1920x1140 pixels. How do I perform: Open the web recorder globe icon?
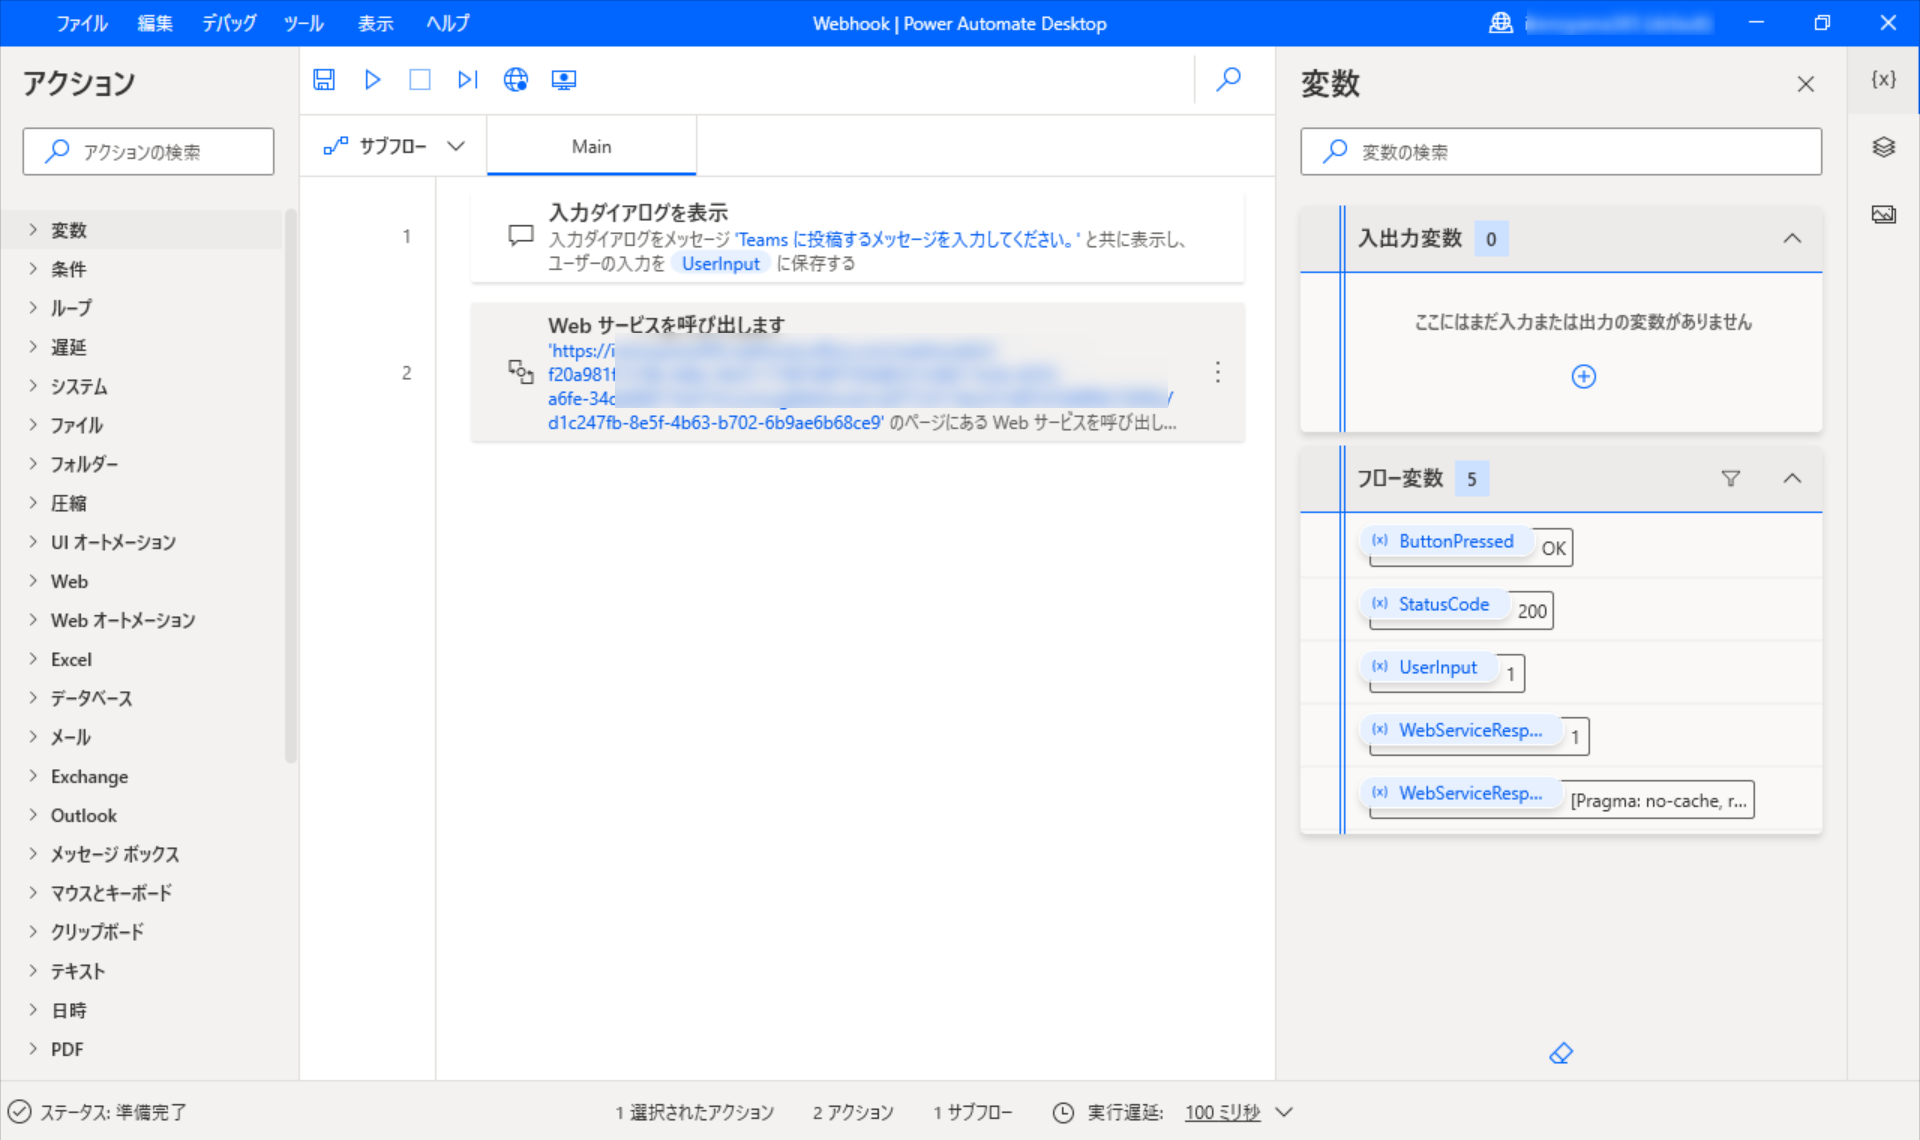pos(516,80)
